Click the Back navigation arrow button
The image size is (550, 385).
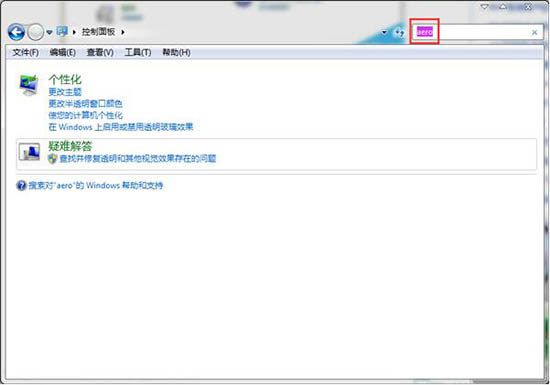[16, 32]
